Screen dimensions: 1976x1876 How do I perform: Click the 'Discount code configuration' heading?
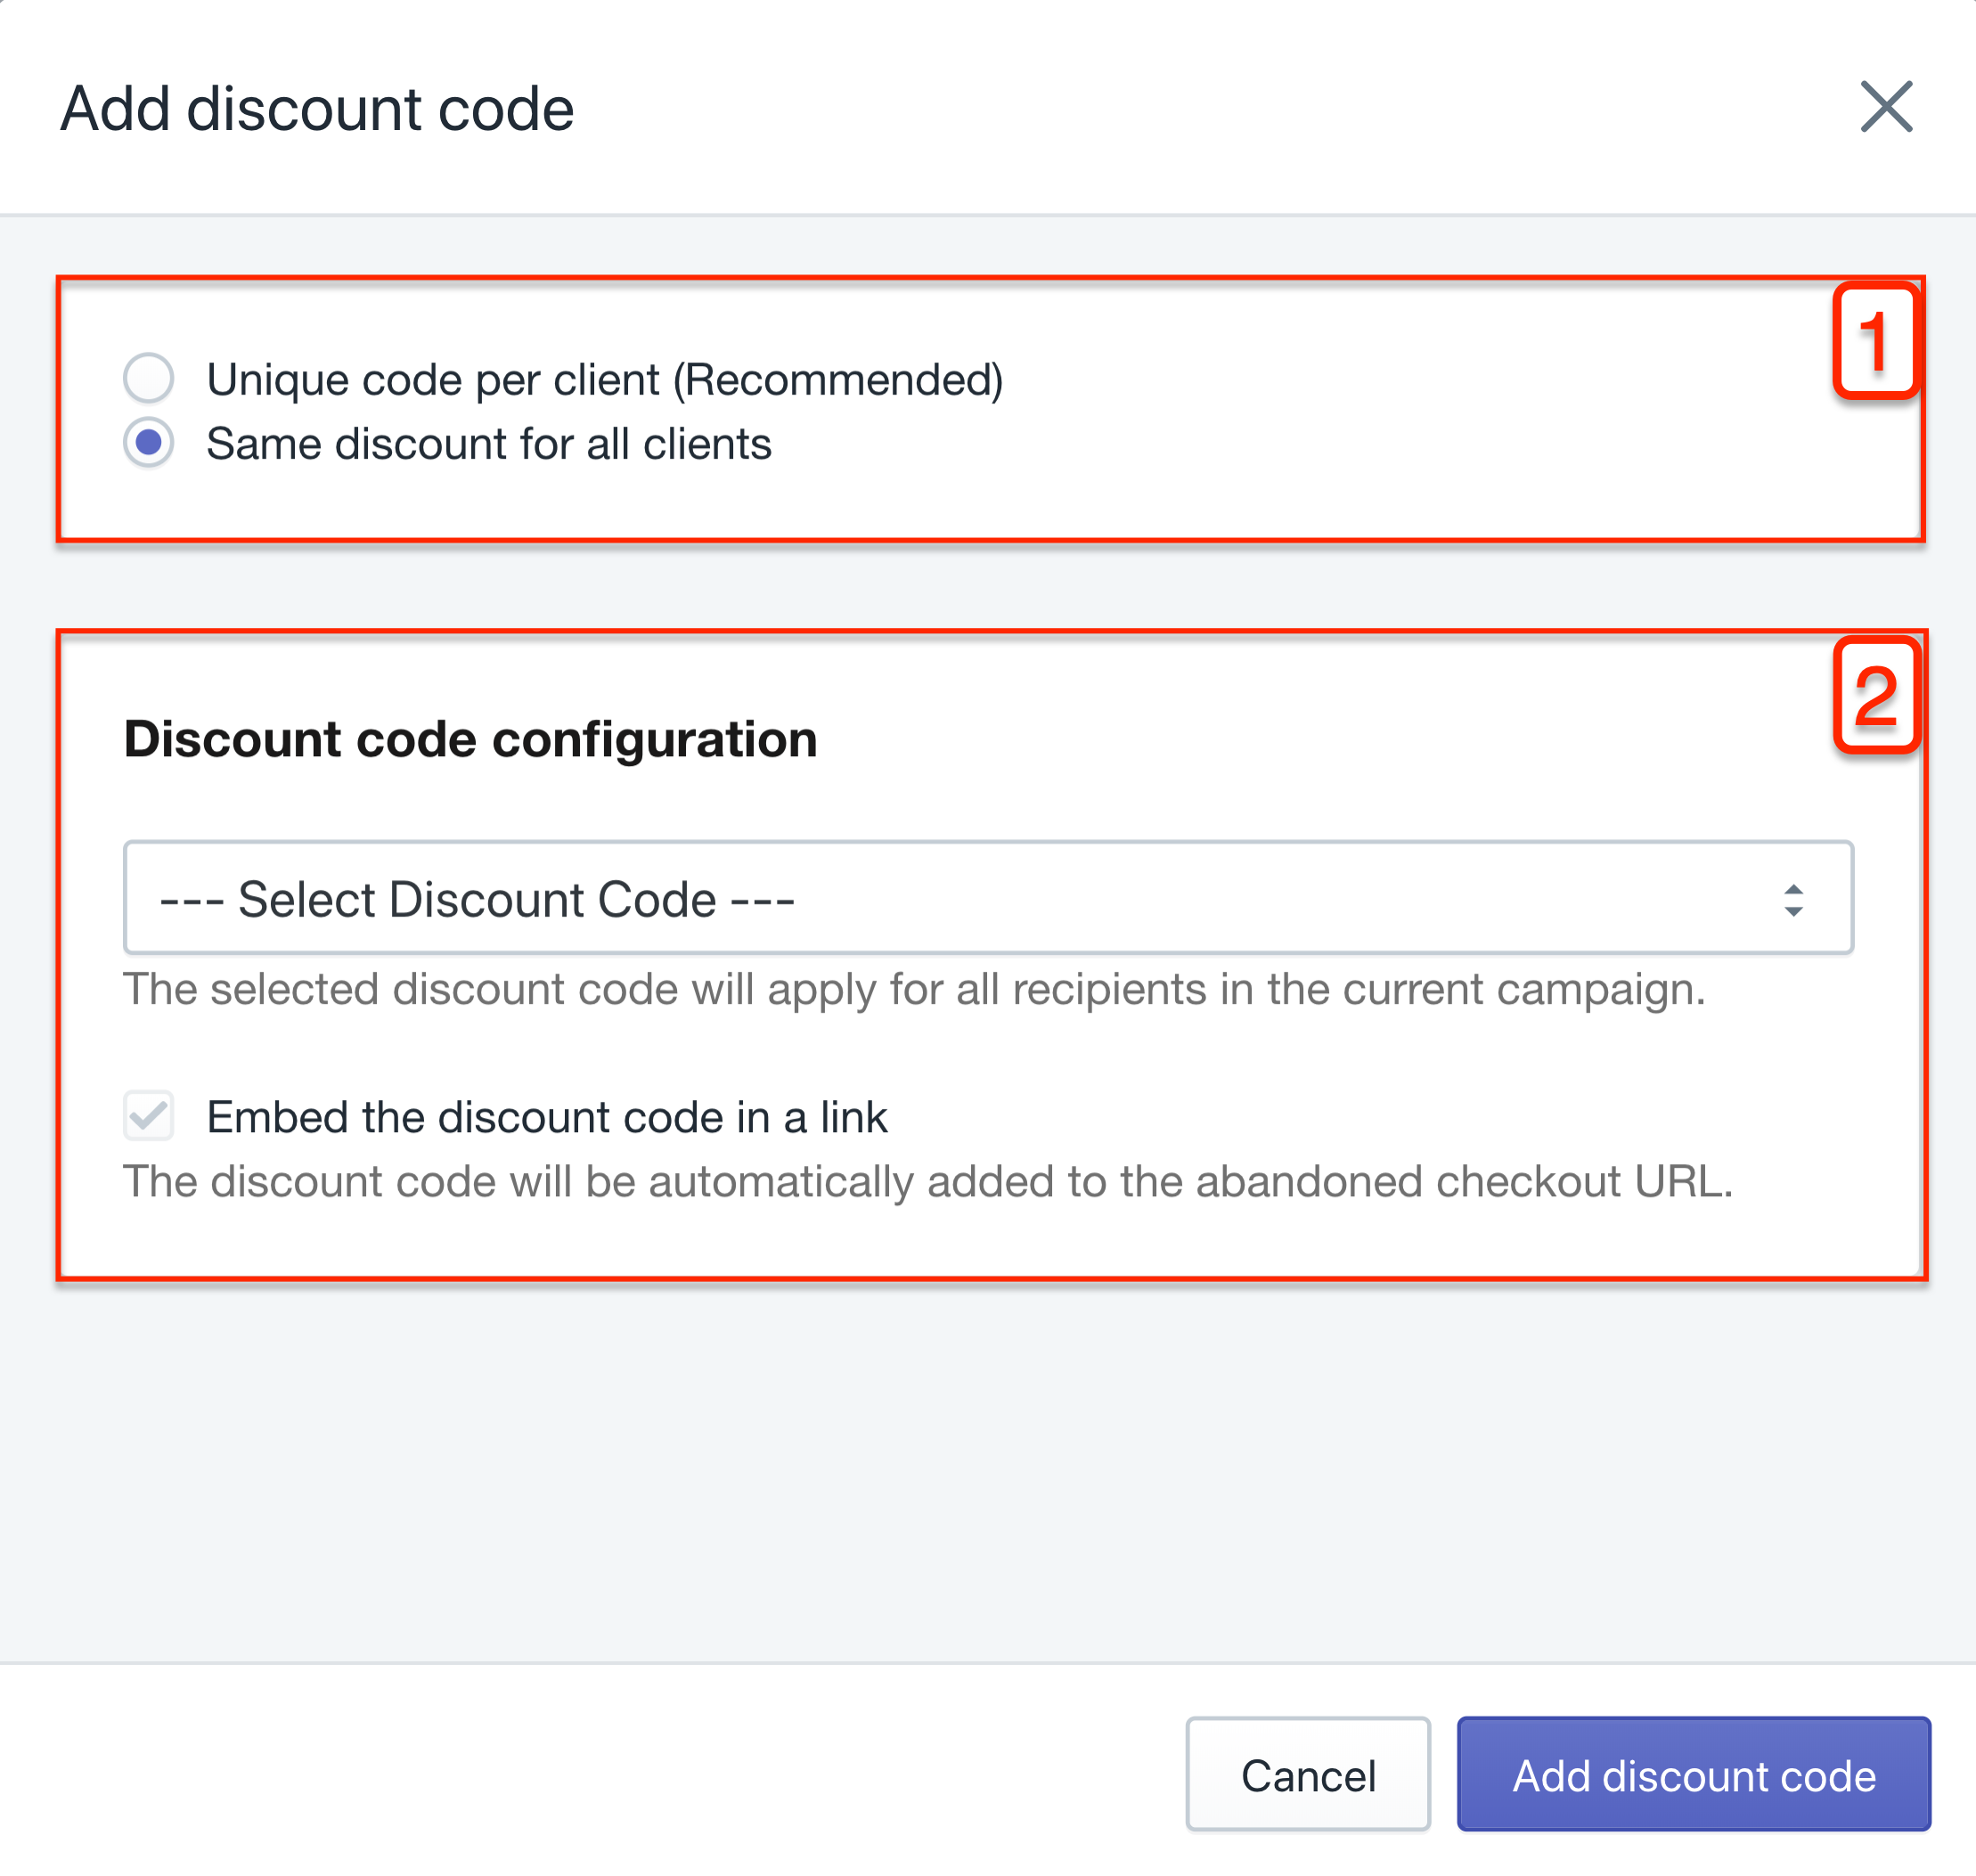[x=470, y=740]
